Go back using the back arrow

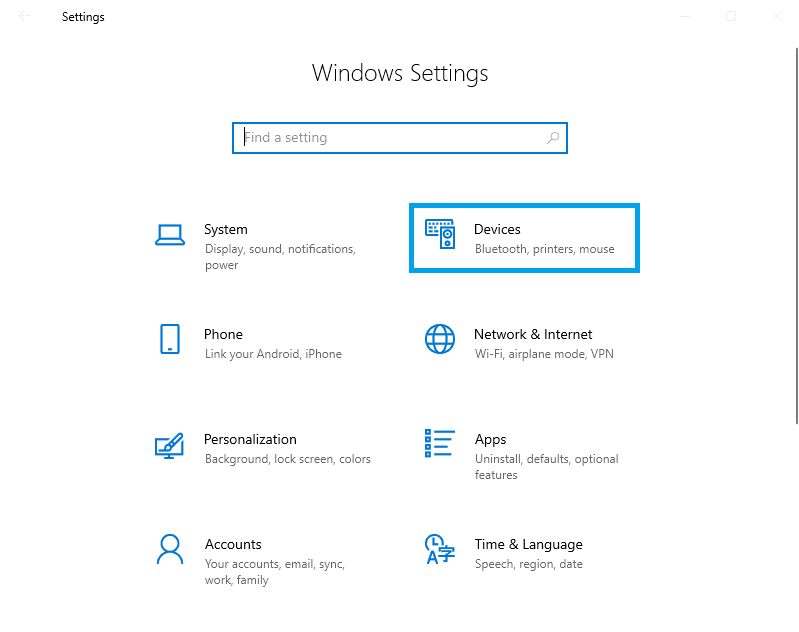tap(24, 16)
